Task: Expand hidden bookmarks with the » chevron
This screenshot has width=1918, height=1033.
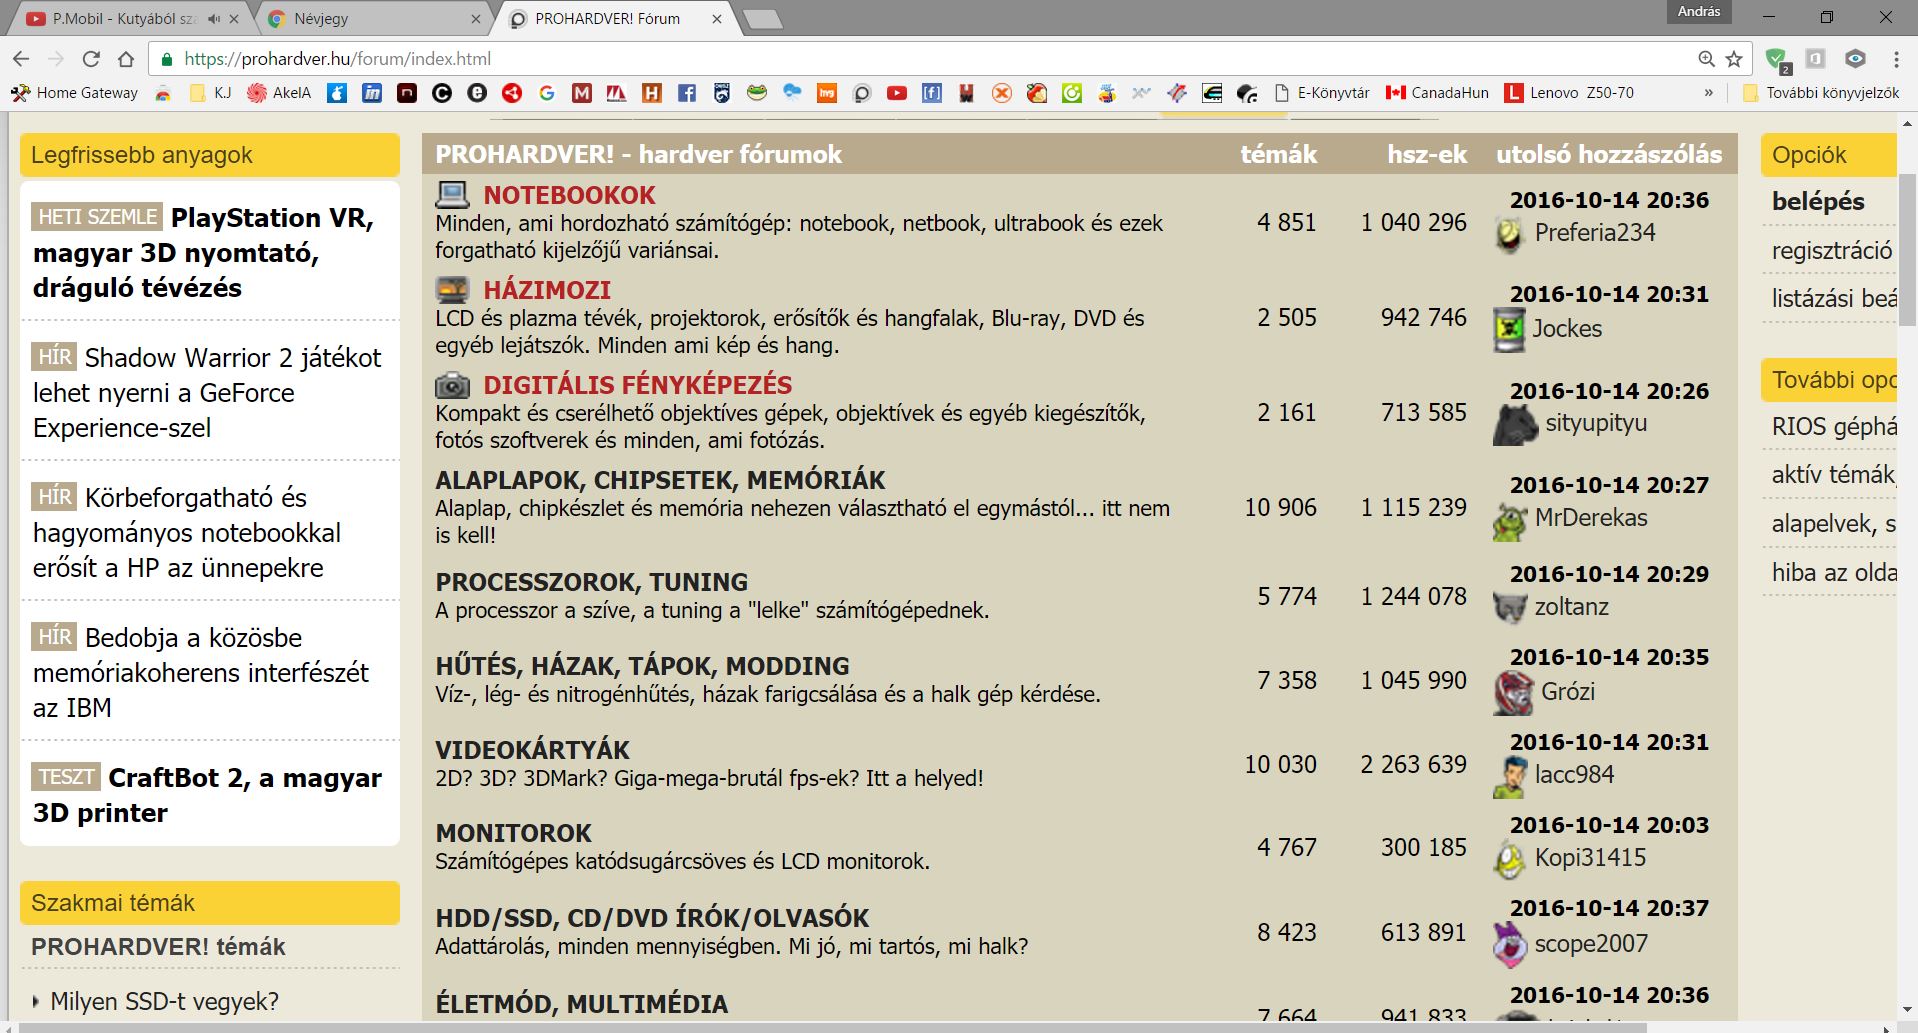Action: click(1708, 93)
